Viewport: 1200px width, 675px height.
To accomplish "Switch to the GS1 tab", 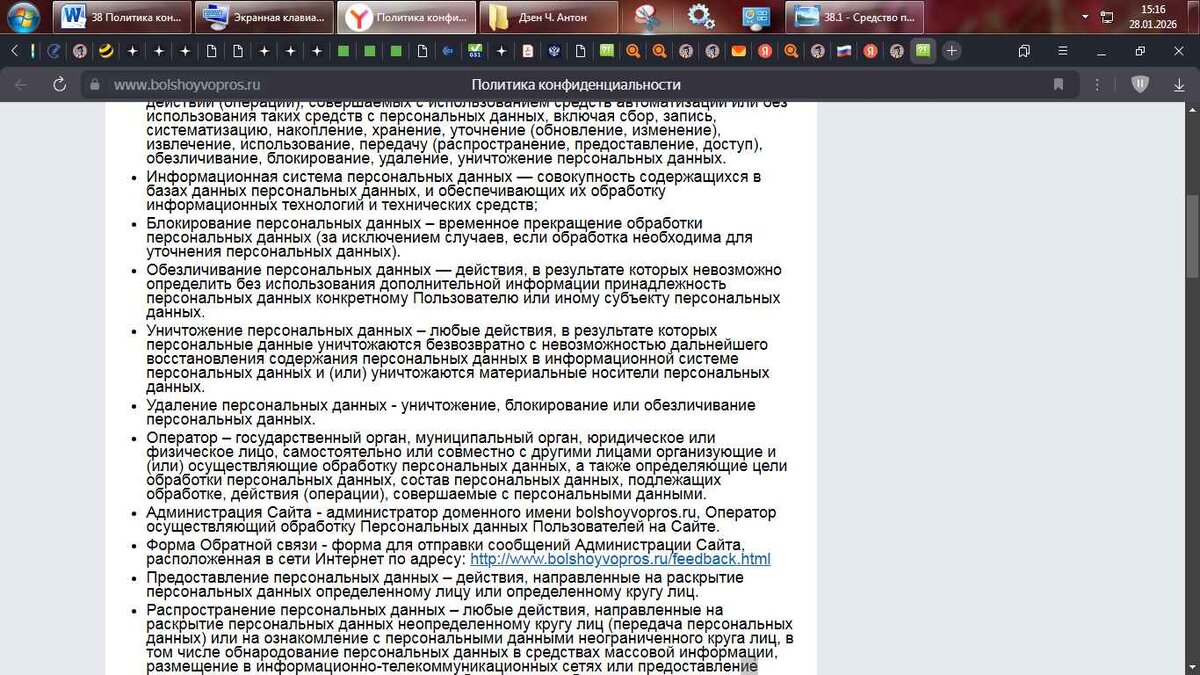I will [x=475, y=51].
